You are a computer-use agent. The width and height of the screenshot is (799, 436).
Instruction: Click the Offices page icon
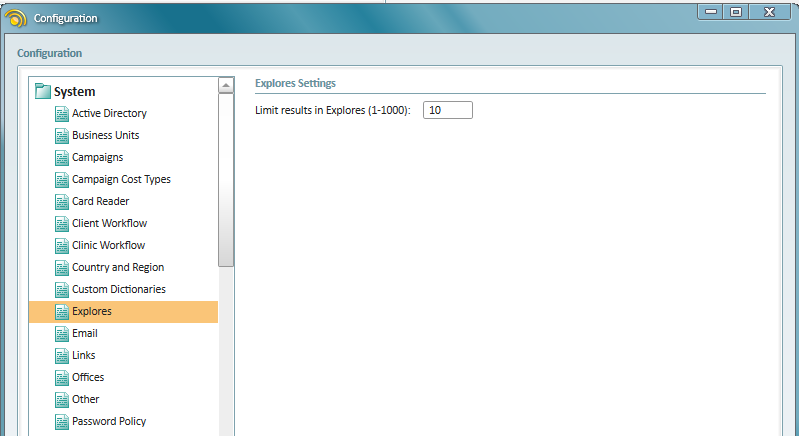click(62, 377)
